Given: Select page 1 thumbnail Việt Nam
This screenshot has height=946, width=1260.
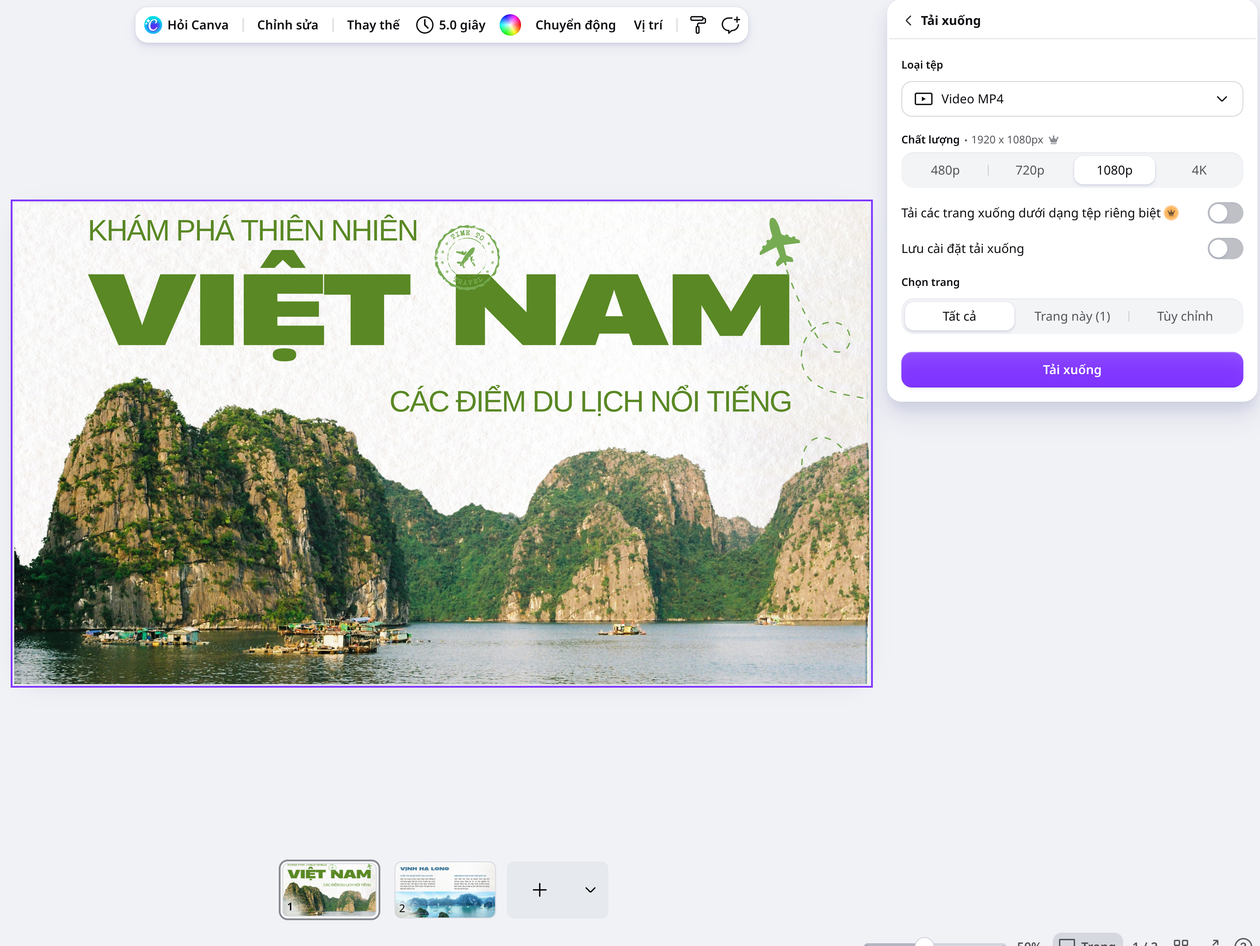Looking at the screenshot, I should pos(329,889).
